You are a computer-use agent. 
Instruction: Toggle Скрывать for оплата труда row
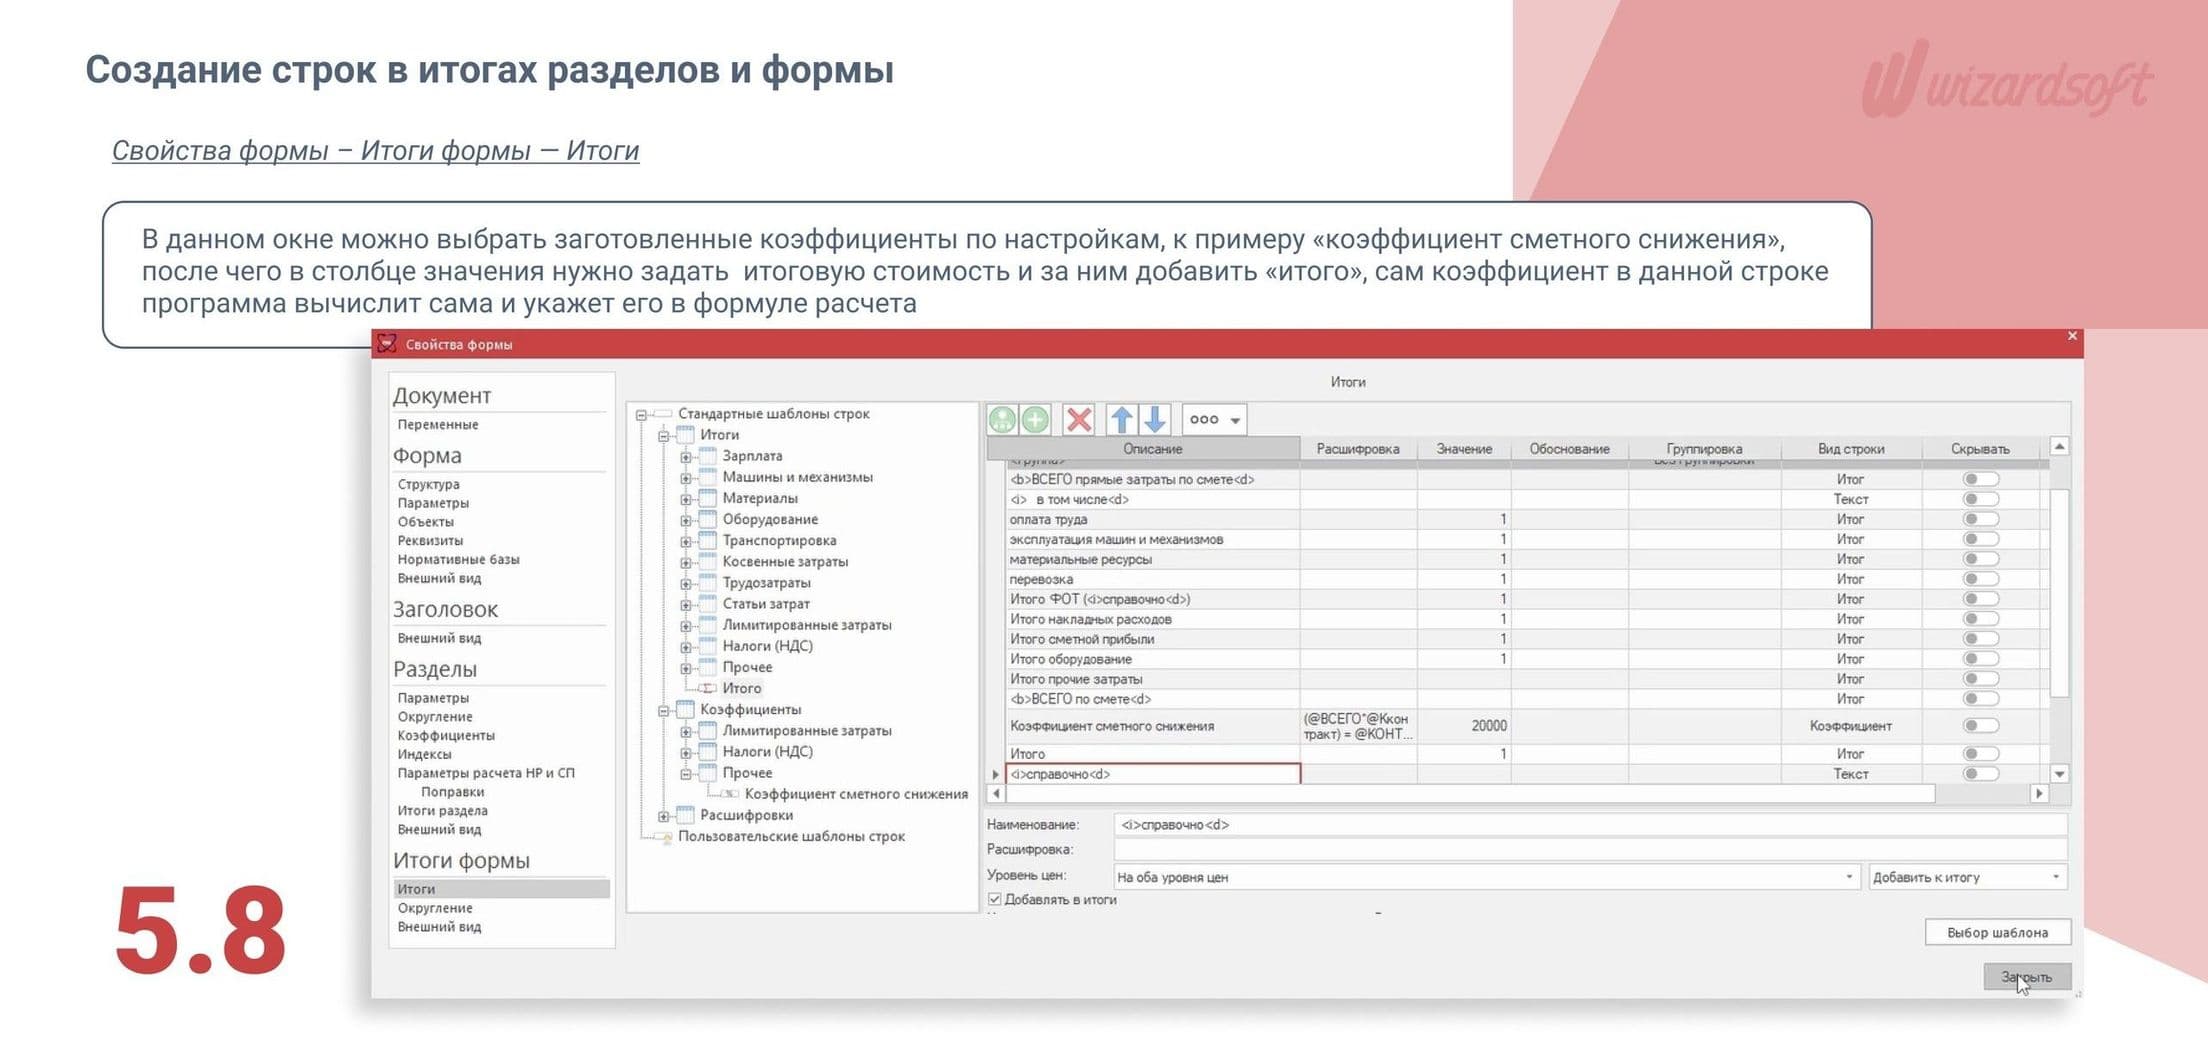coord(1980,519)
